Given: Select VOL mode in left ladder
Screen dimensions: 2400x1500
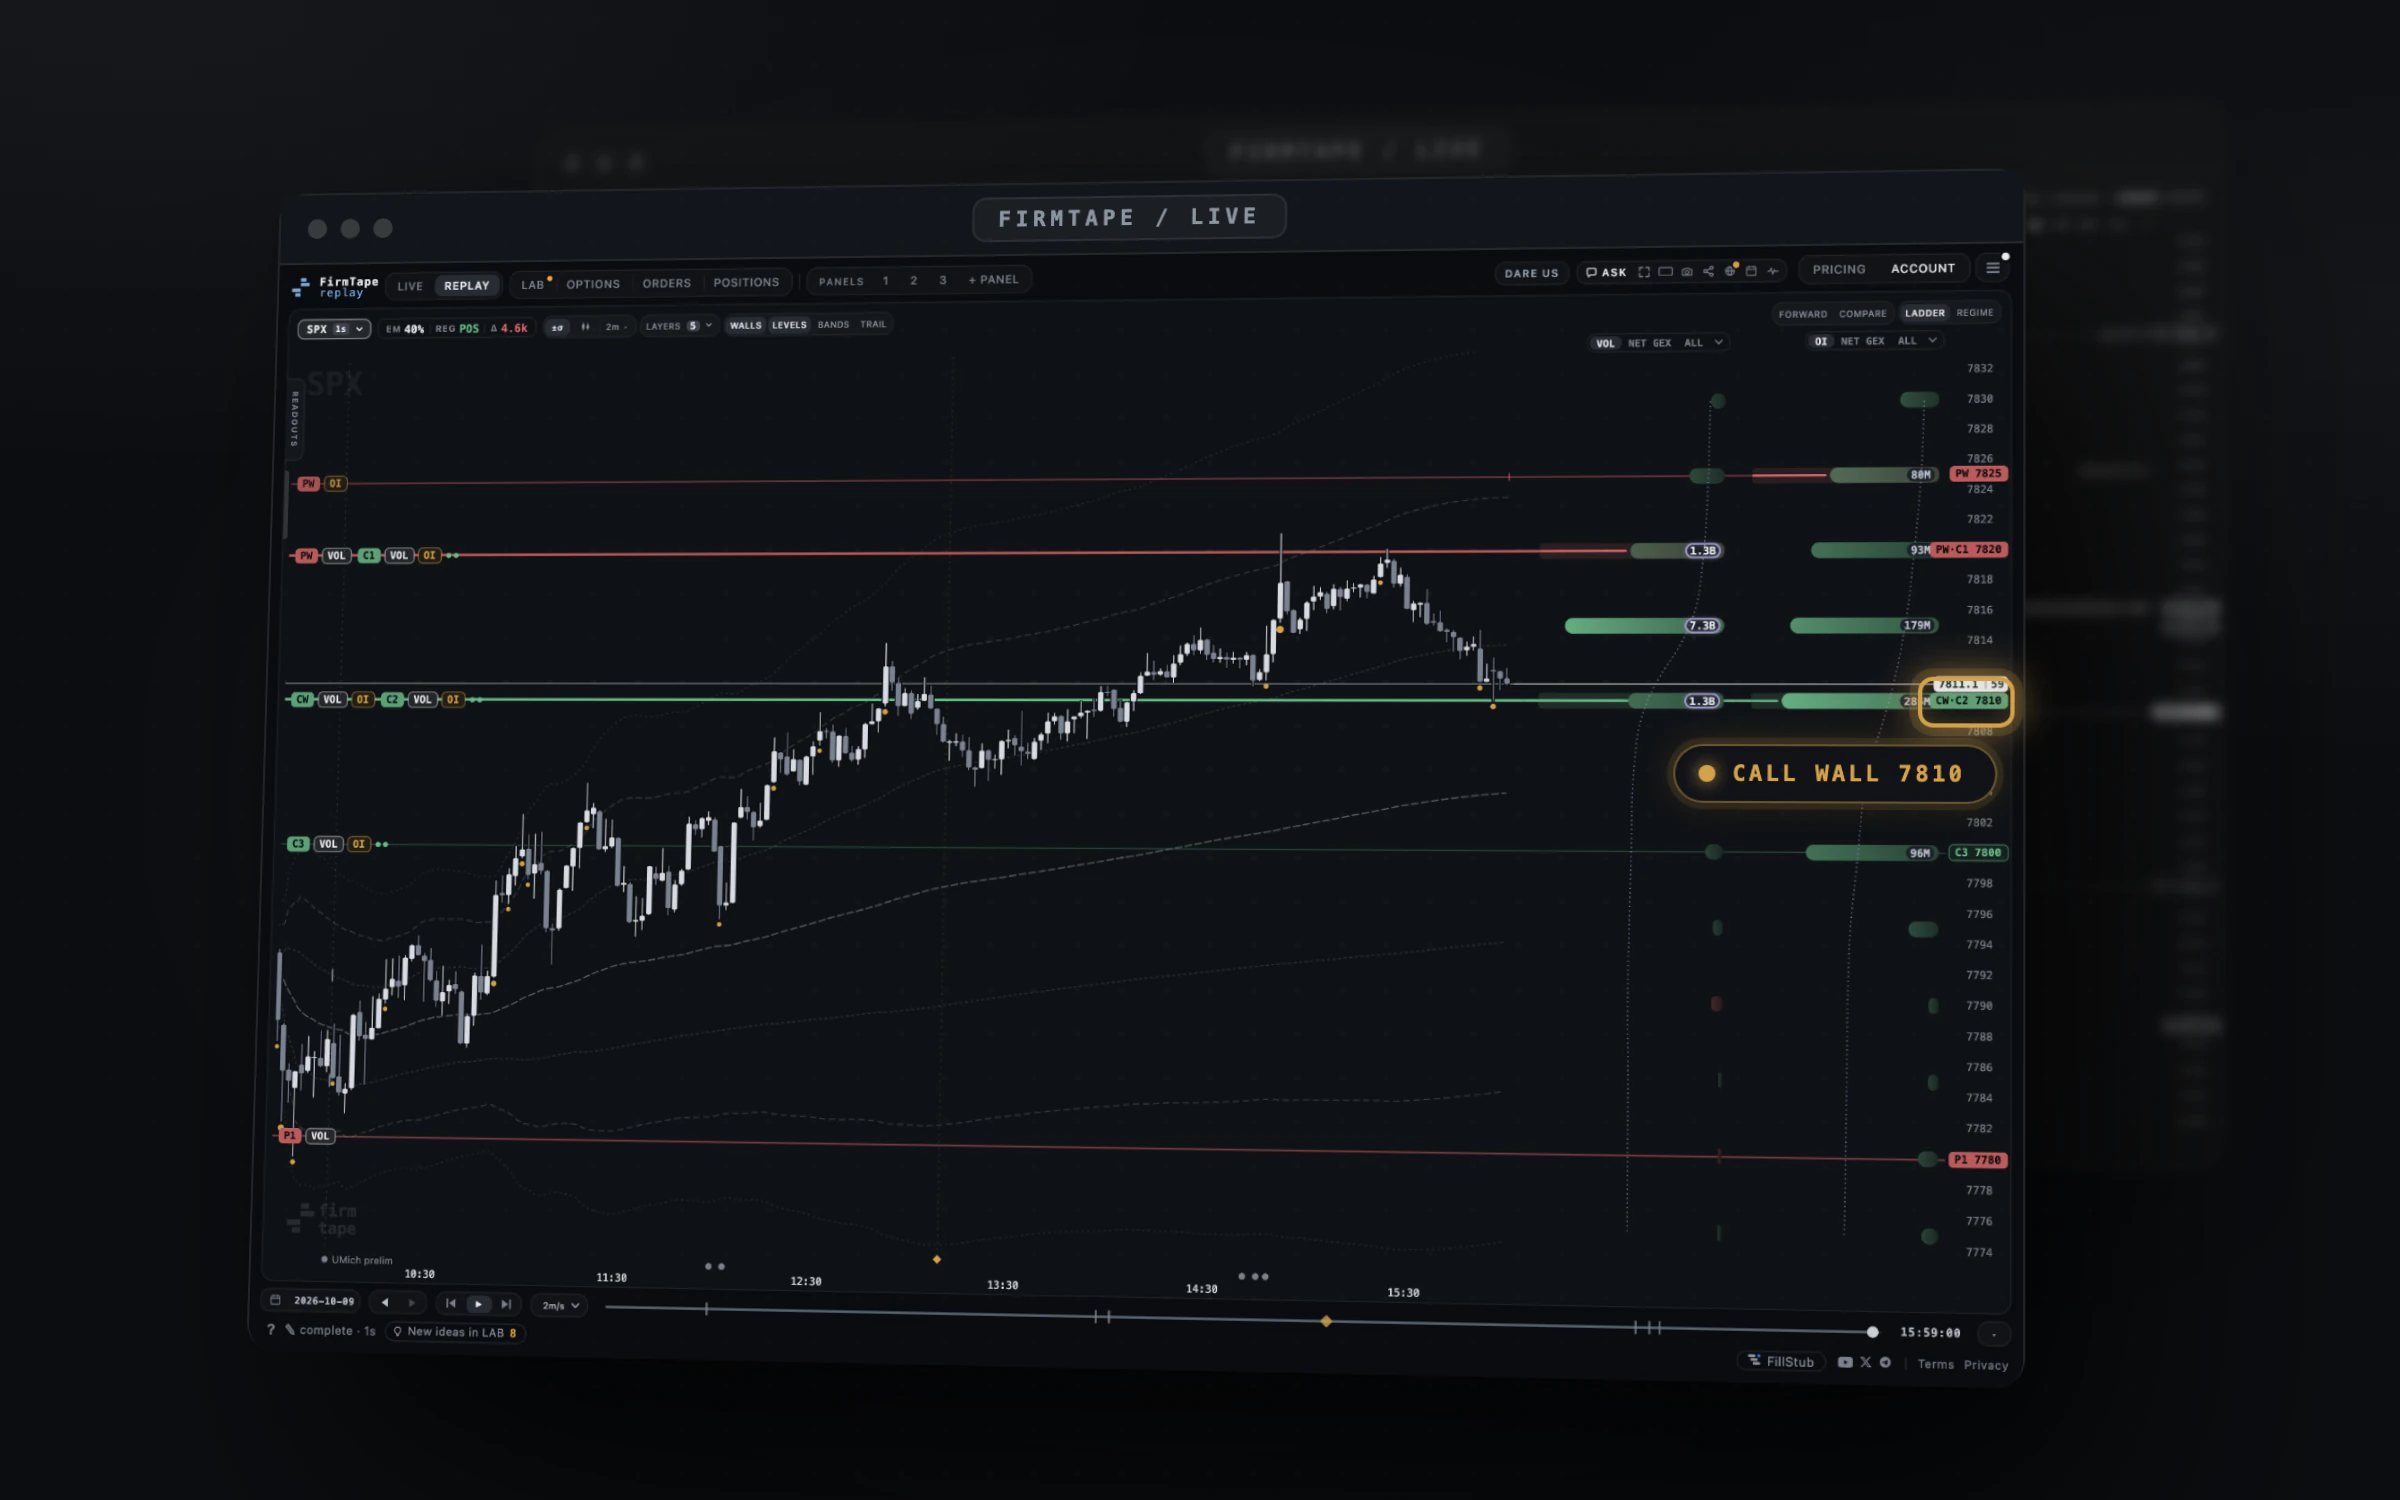Looking at the screenshot, I should tap(1605, 343).
